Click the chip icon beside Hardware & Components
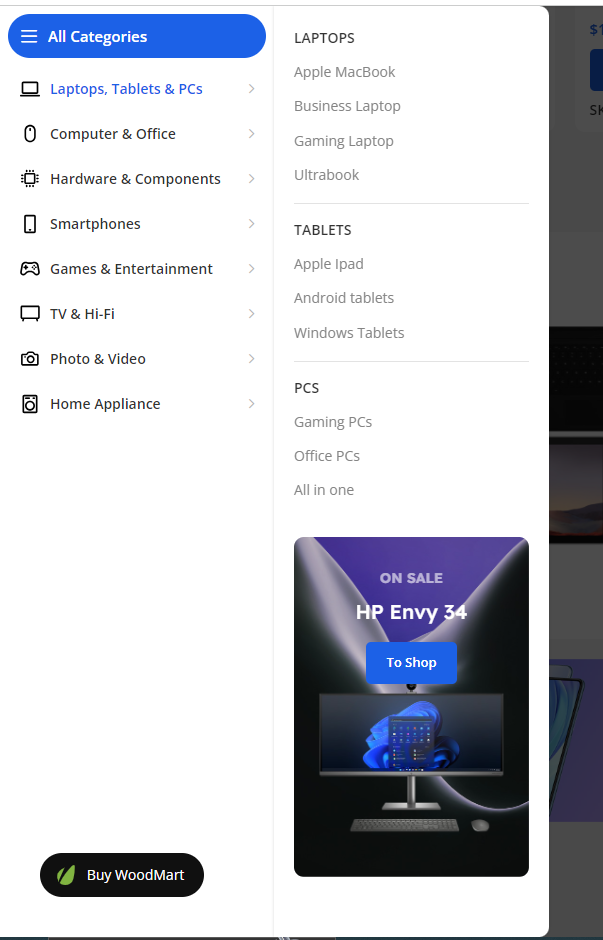Image resolution: width=603 pixels, height=940 pixels. [x=29, y=179]
